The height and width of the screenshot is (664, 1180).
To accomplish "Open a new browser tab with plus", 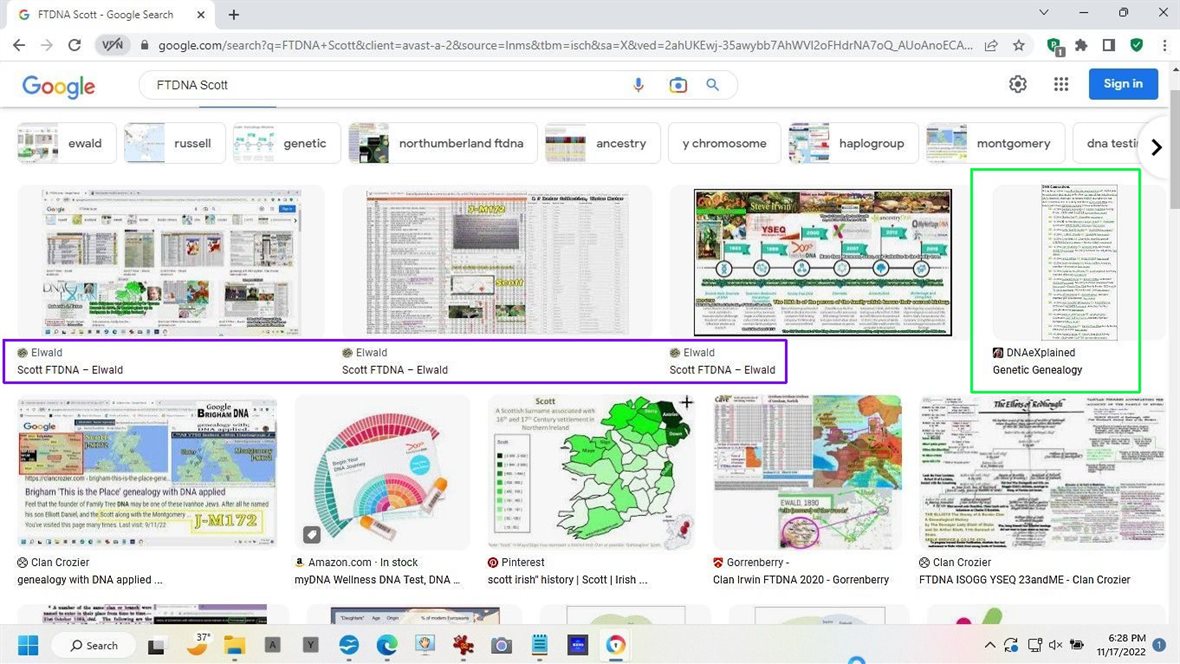I will [234, 15].
